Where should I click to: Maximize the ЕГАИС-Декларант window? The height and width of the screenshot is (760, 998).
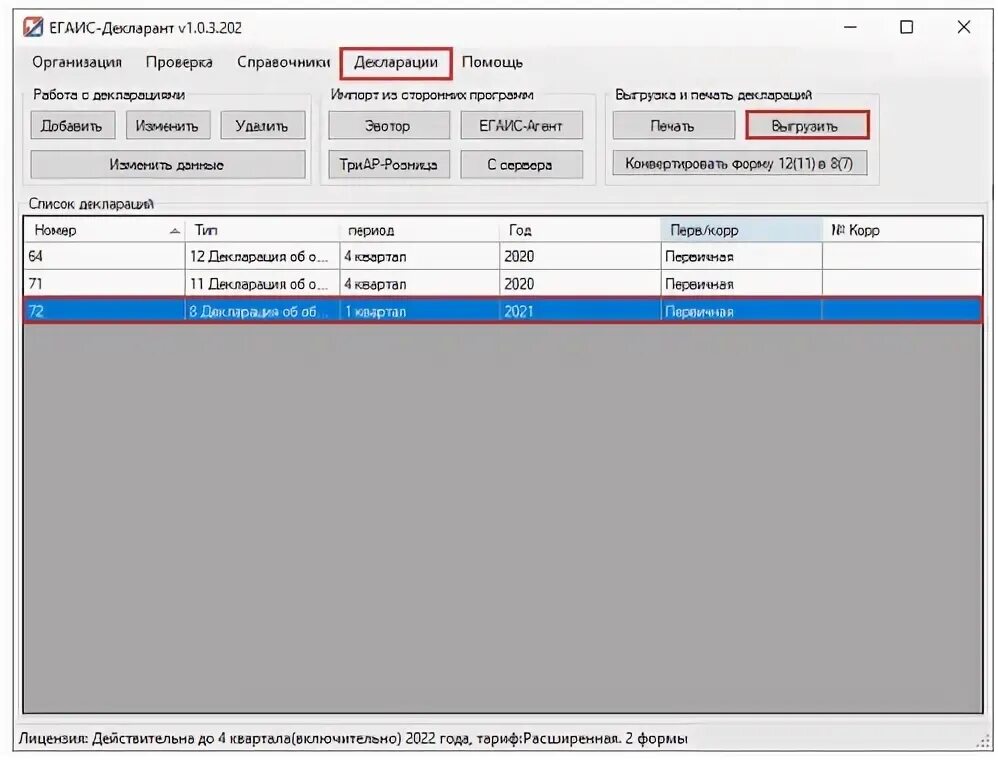coord(906,27)
